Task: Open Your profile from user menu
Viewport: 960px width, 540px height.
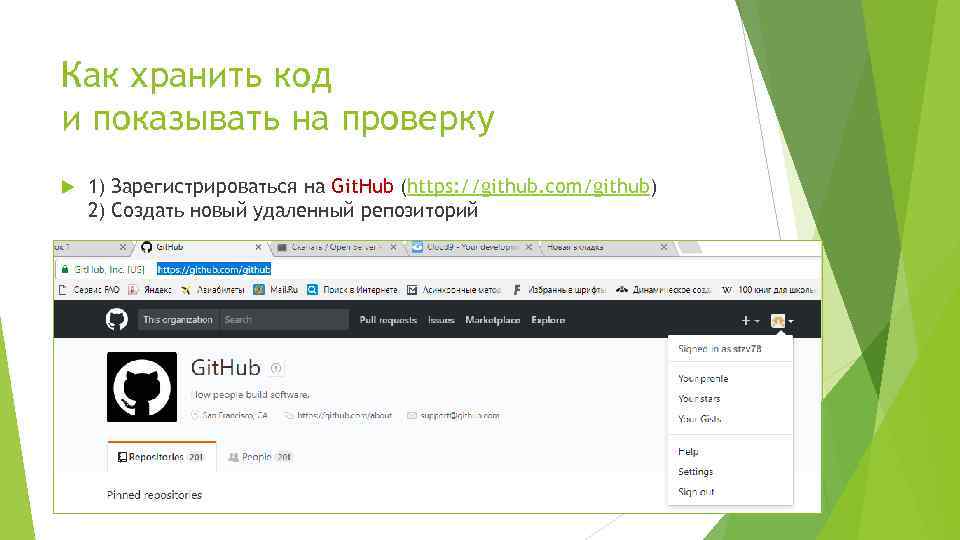Action: [703, 378]
